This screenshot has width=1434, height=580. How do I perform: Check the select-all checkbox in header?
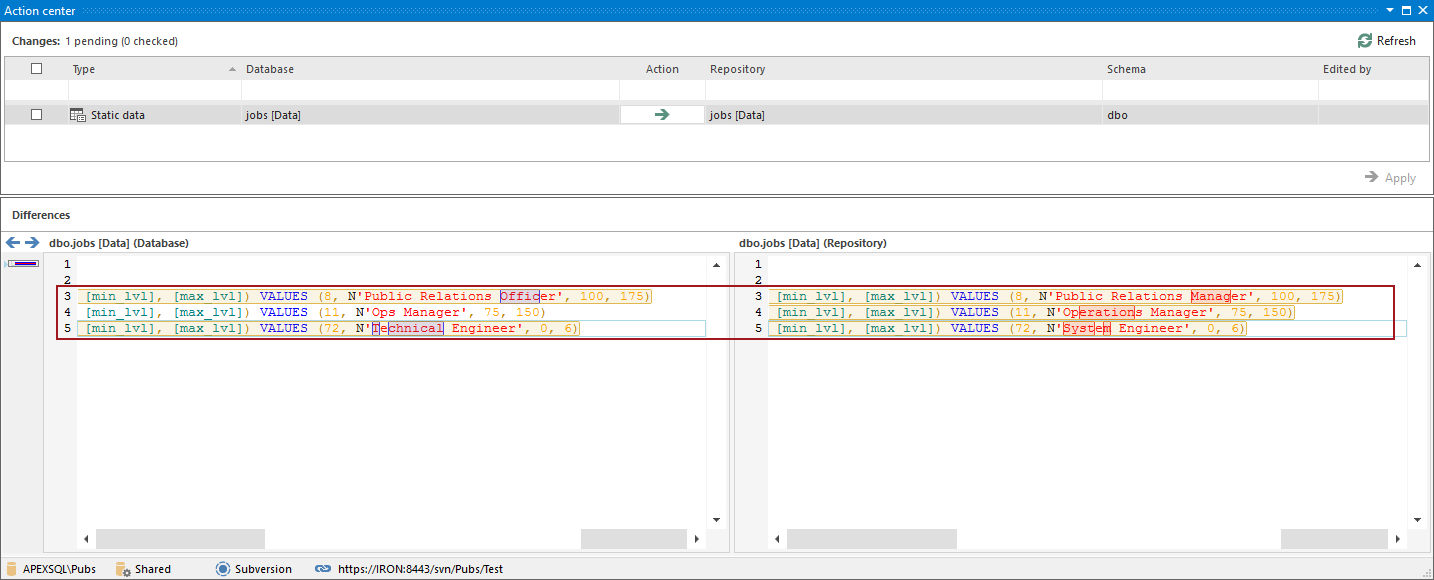(37, 69)
